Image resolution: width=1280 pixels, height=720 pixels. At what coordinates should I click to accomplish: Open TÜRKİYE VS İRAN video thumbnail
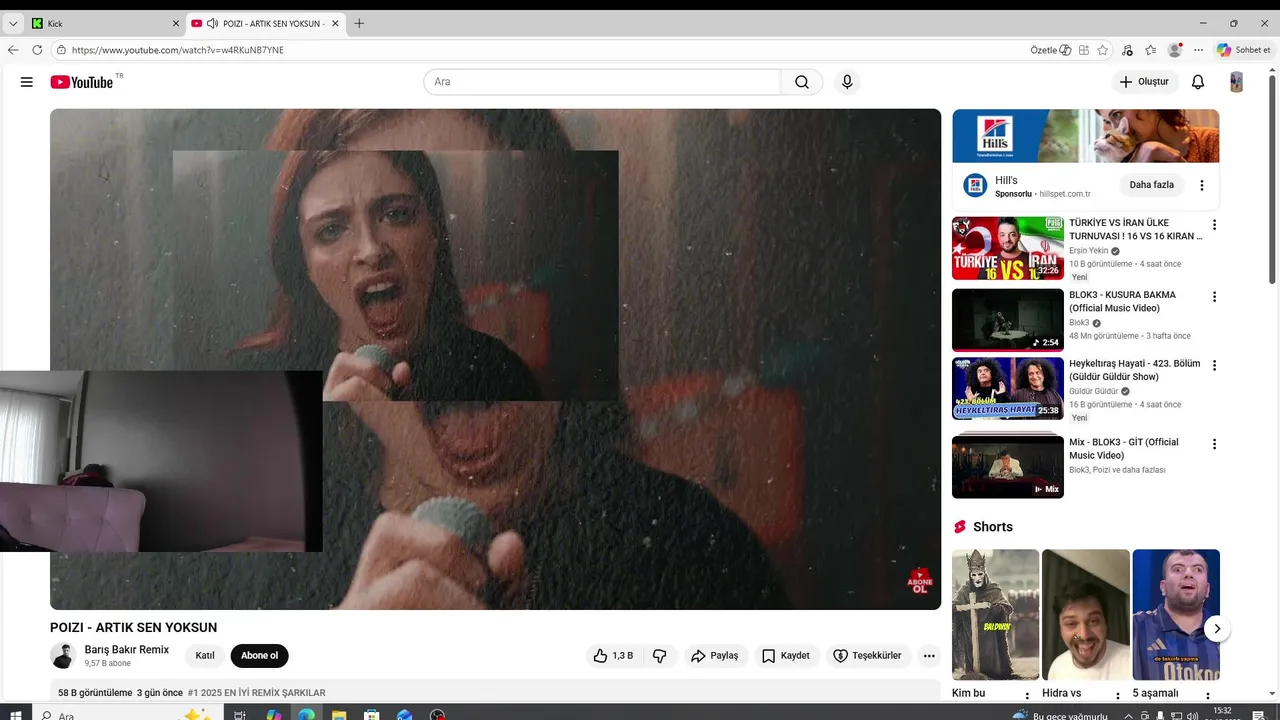click(1007, 248)
